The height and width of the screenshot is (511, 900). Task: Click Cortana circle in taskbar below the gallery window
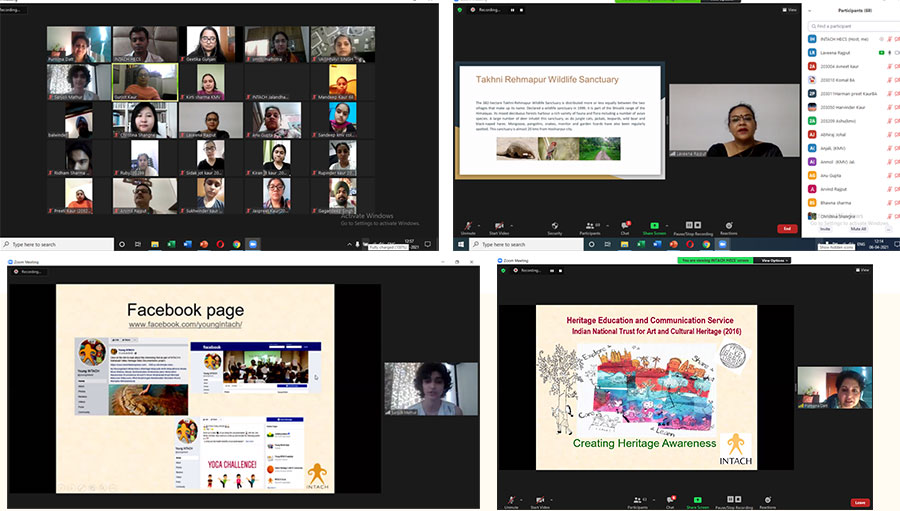click(x=122, y=244)
